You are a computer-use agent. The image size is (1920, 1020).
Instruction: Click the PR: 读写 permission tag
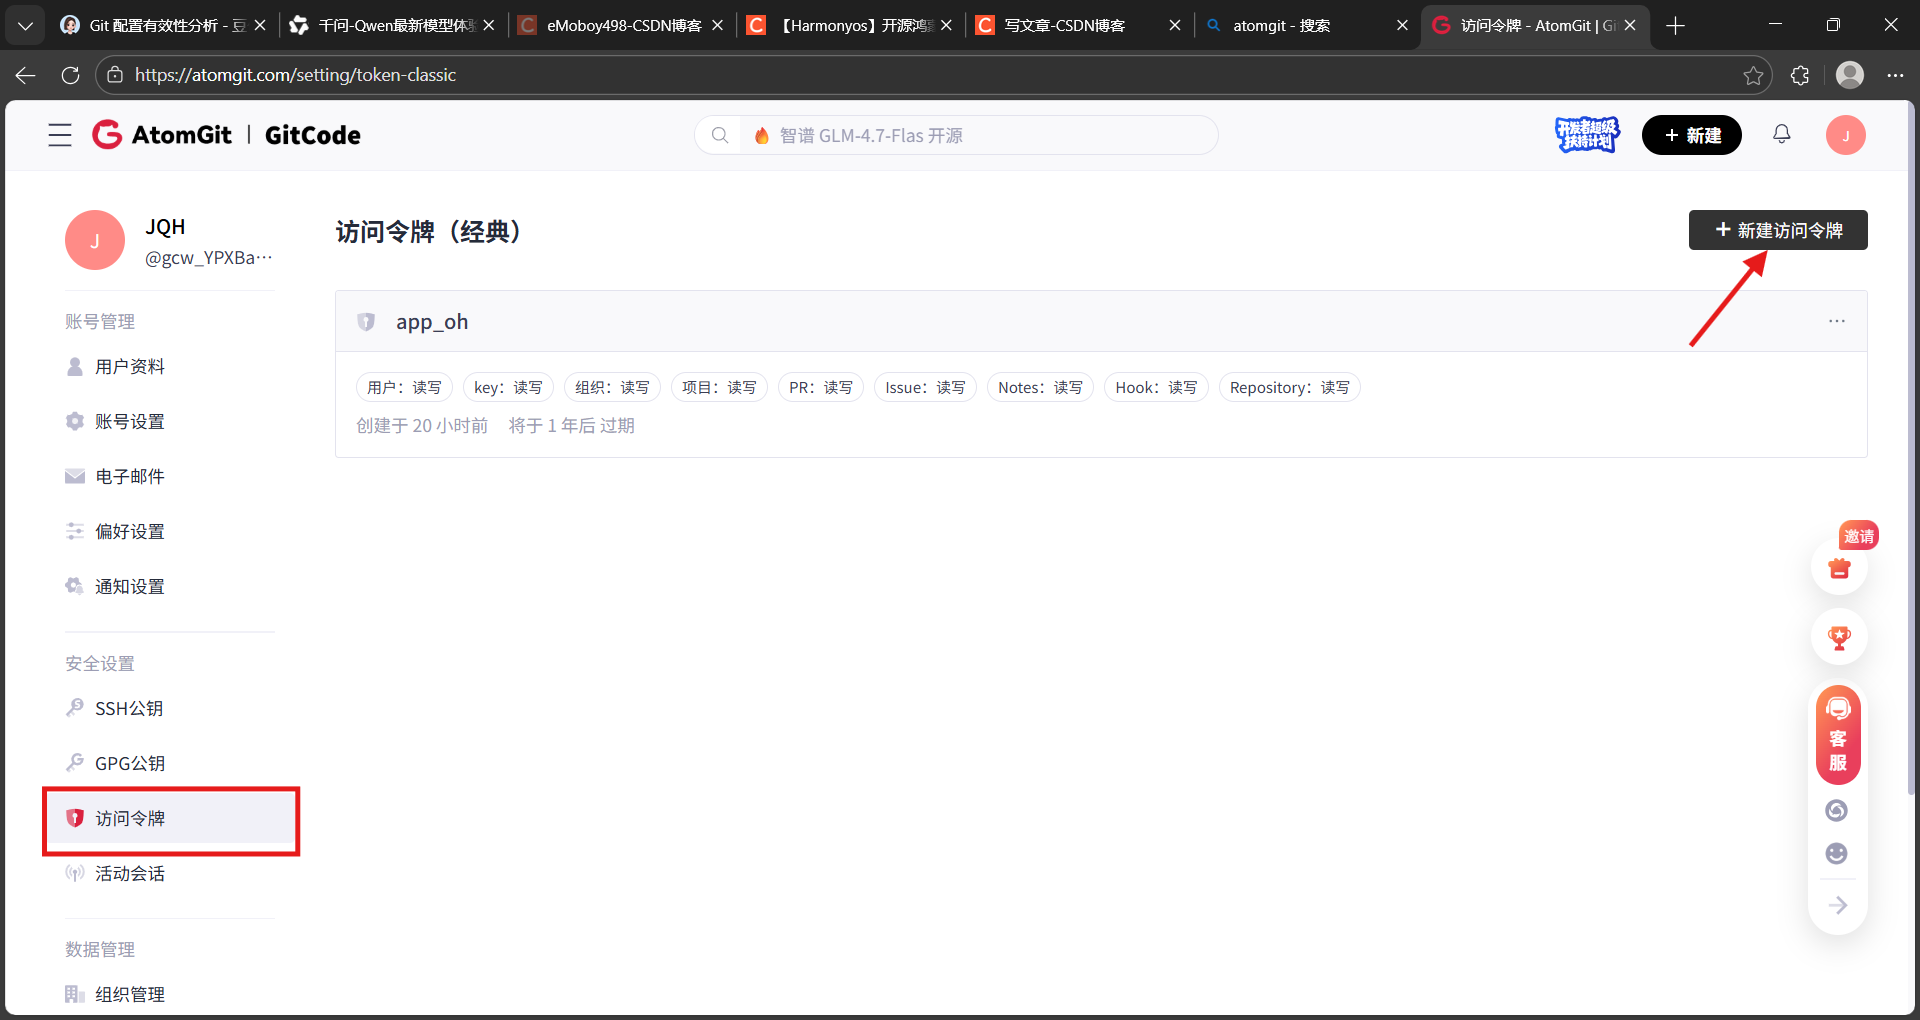pyautogui.click(x=821, y=387)
